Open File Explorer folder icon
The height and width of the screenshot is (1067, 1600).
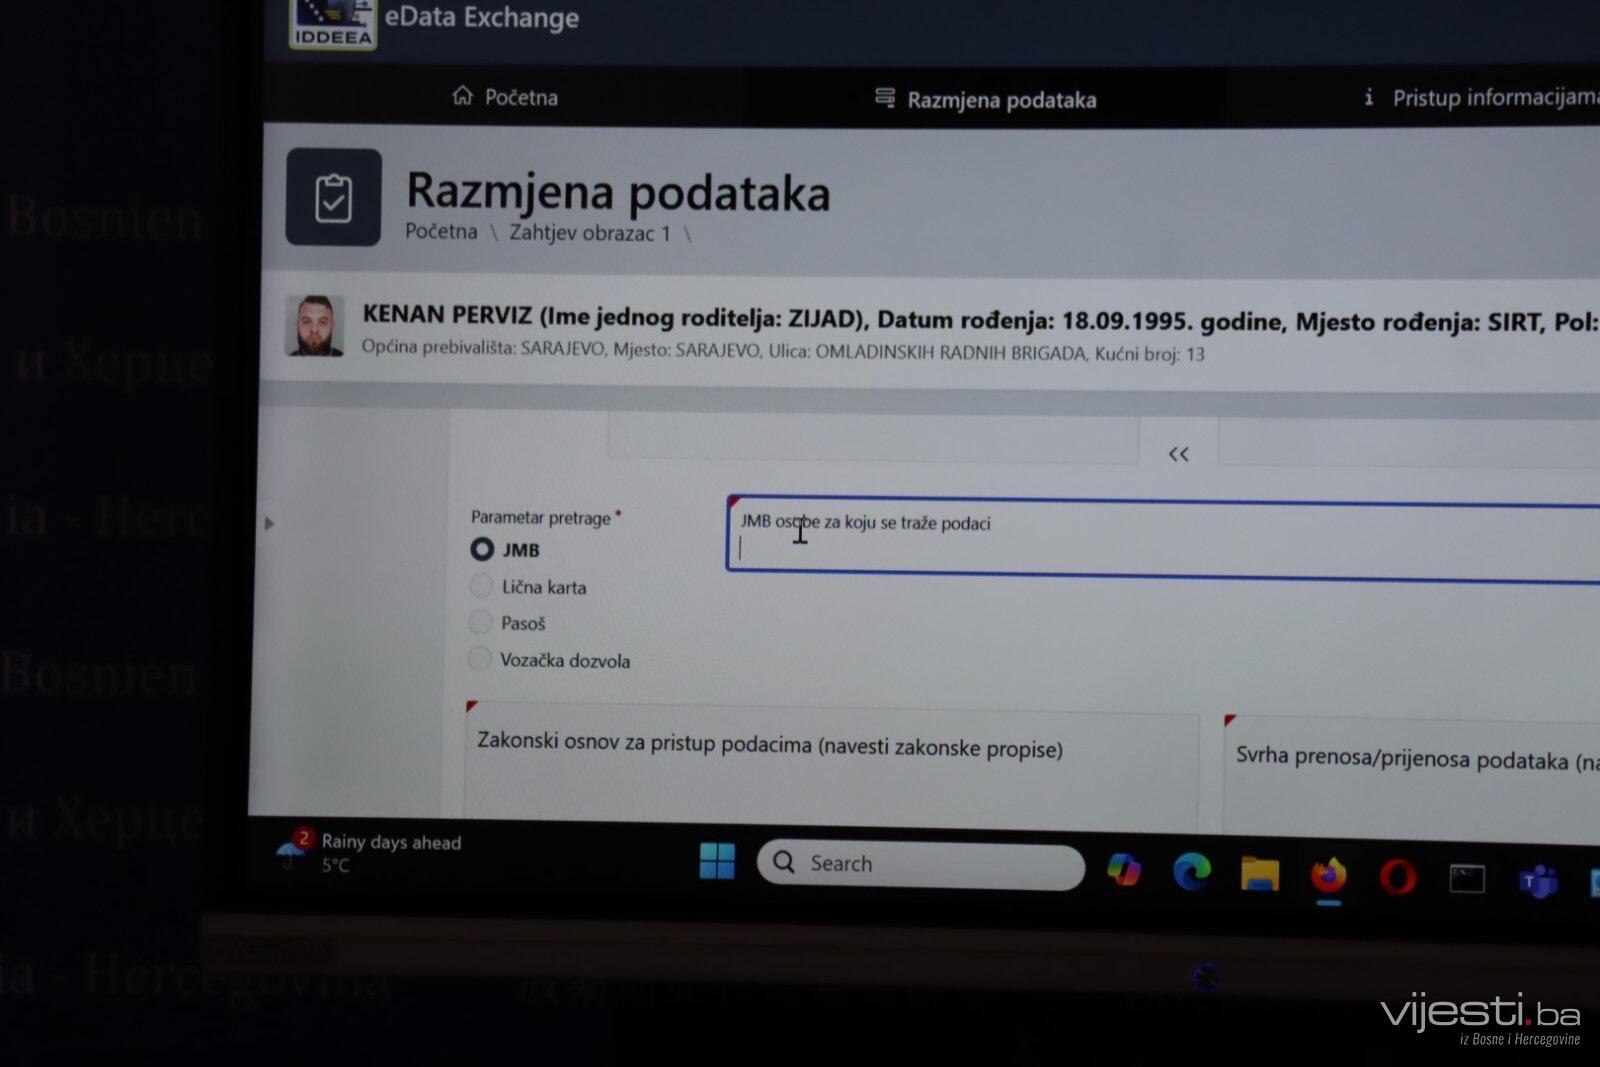click(1259, 873)
